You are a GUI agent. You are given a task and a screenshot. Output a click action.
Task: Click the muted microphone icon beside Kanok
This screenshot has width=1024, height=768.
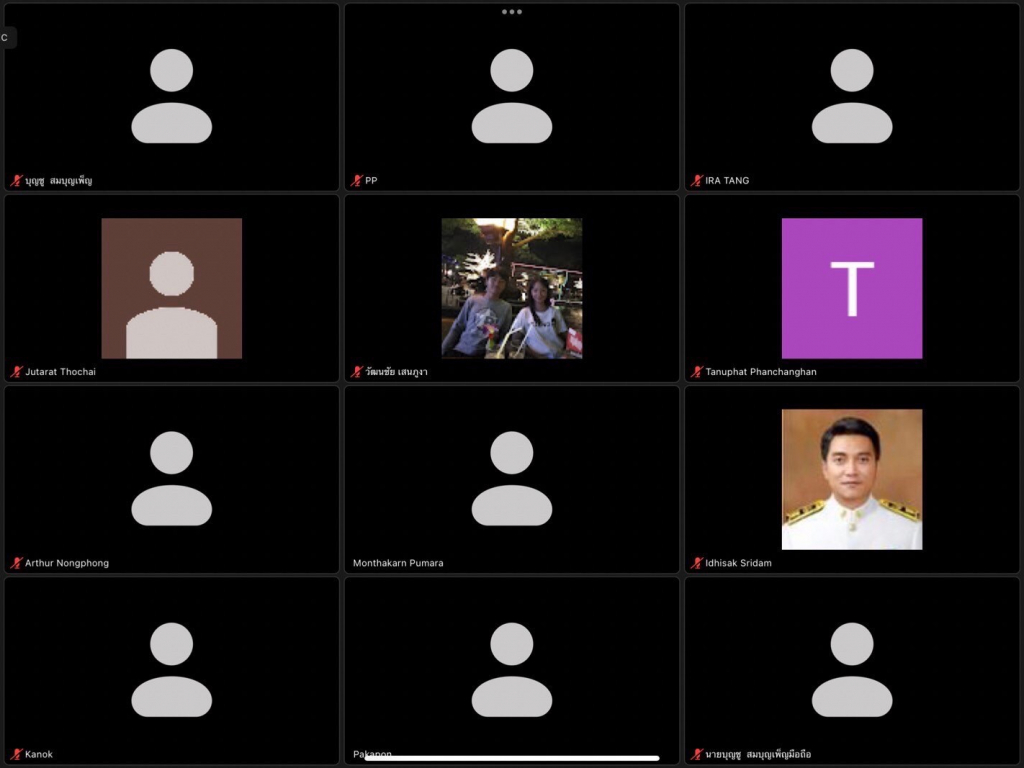point(16,754)
